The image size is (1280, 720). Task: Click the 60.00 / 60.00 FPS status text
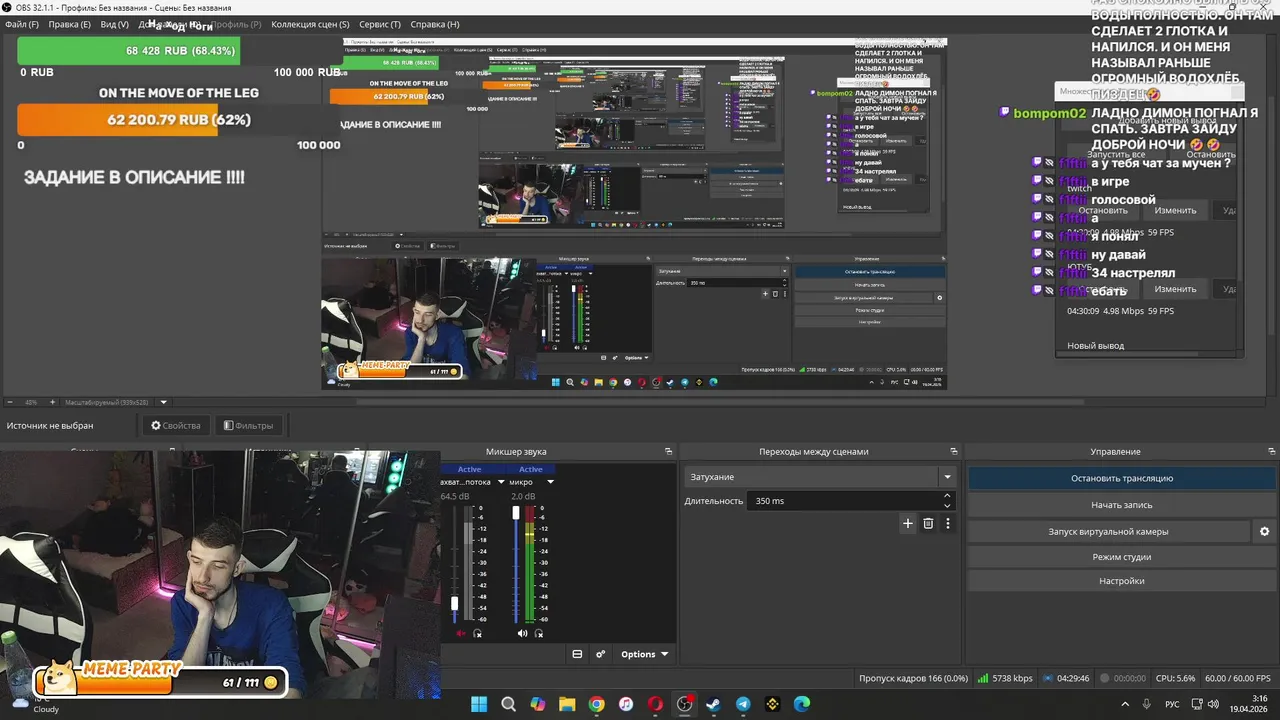coord(1240,678)
